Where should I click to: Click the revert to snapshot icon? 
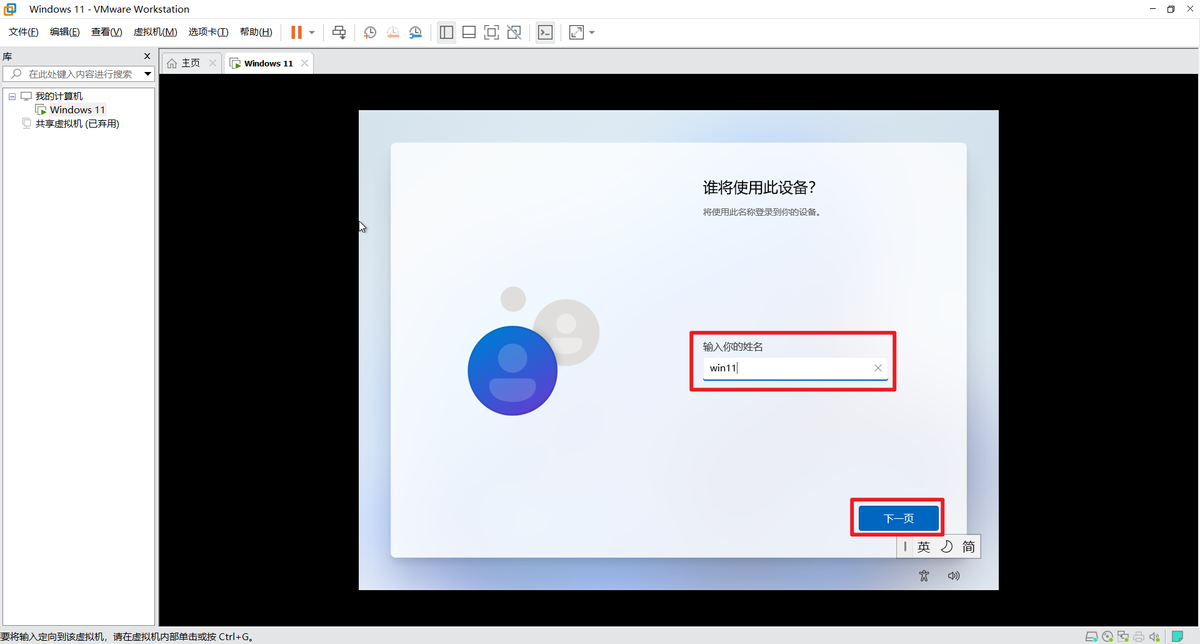click(x=392, y=32)
